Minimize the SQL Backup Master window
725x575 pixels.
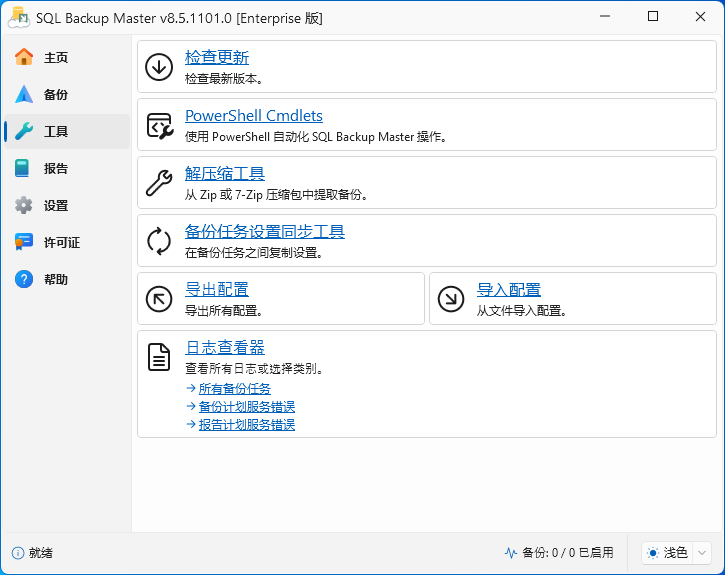(605, 17)
